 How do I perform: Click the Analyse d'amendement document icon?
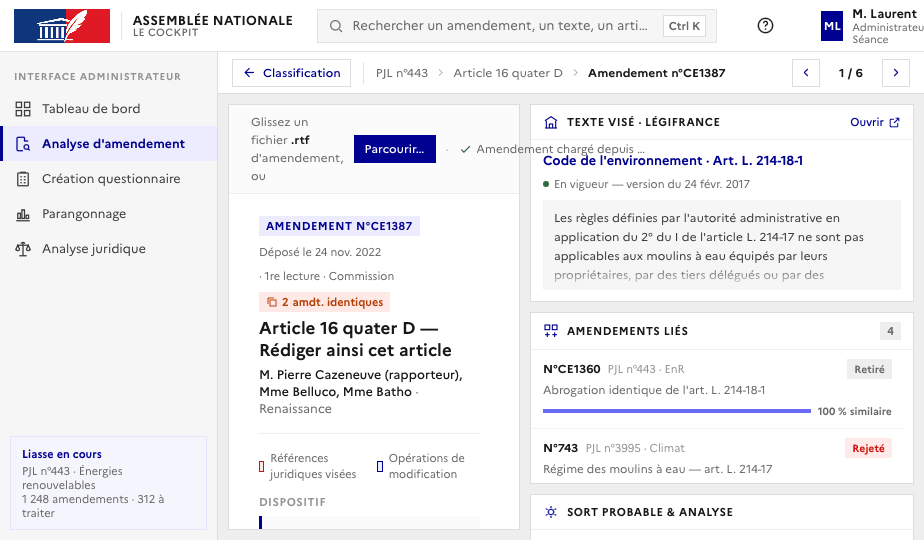23,144
